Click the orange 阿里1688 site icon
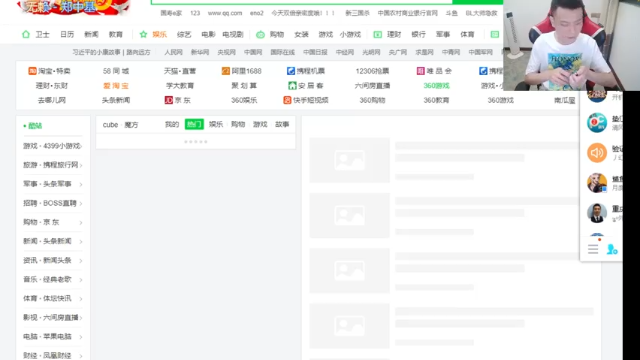 tap(226, 71)
